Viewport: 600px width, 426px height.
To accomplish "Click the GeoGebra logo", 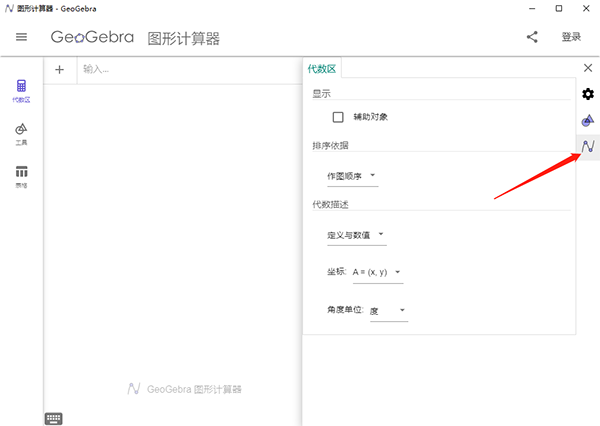I will (92, 38).
